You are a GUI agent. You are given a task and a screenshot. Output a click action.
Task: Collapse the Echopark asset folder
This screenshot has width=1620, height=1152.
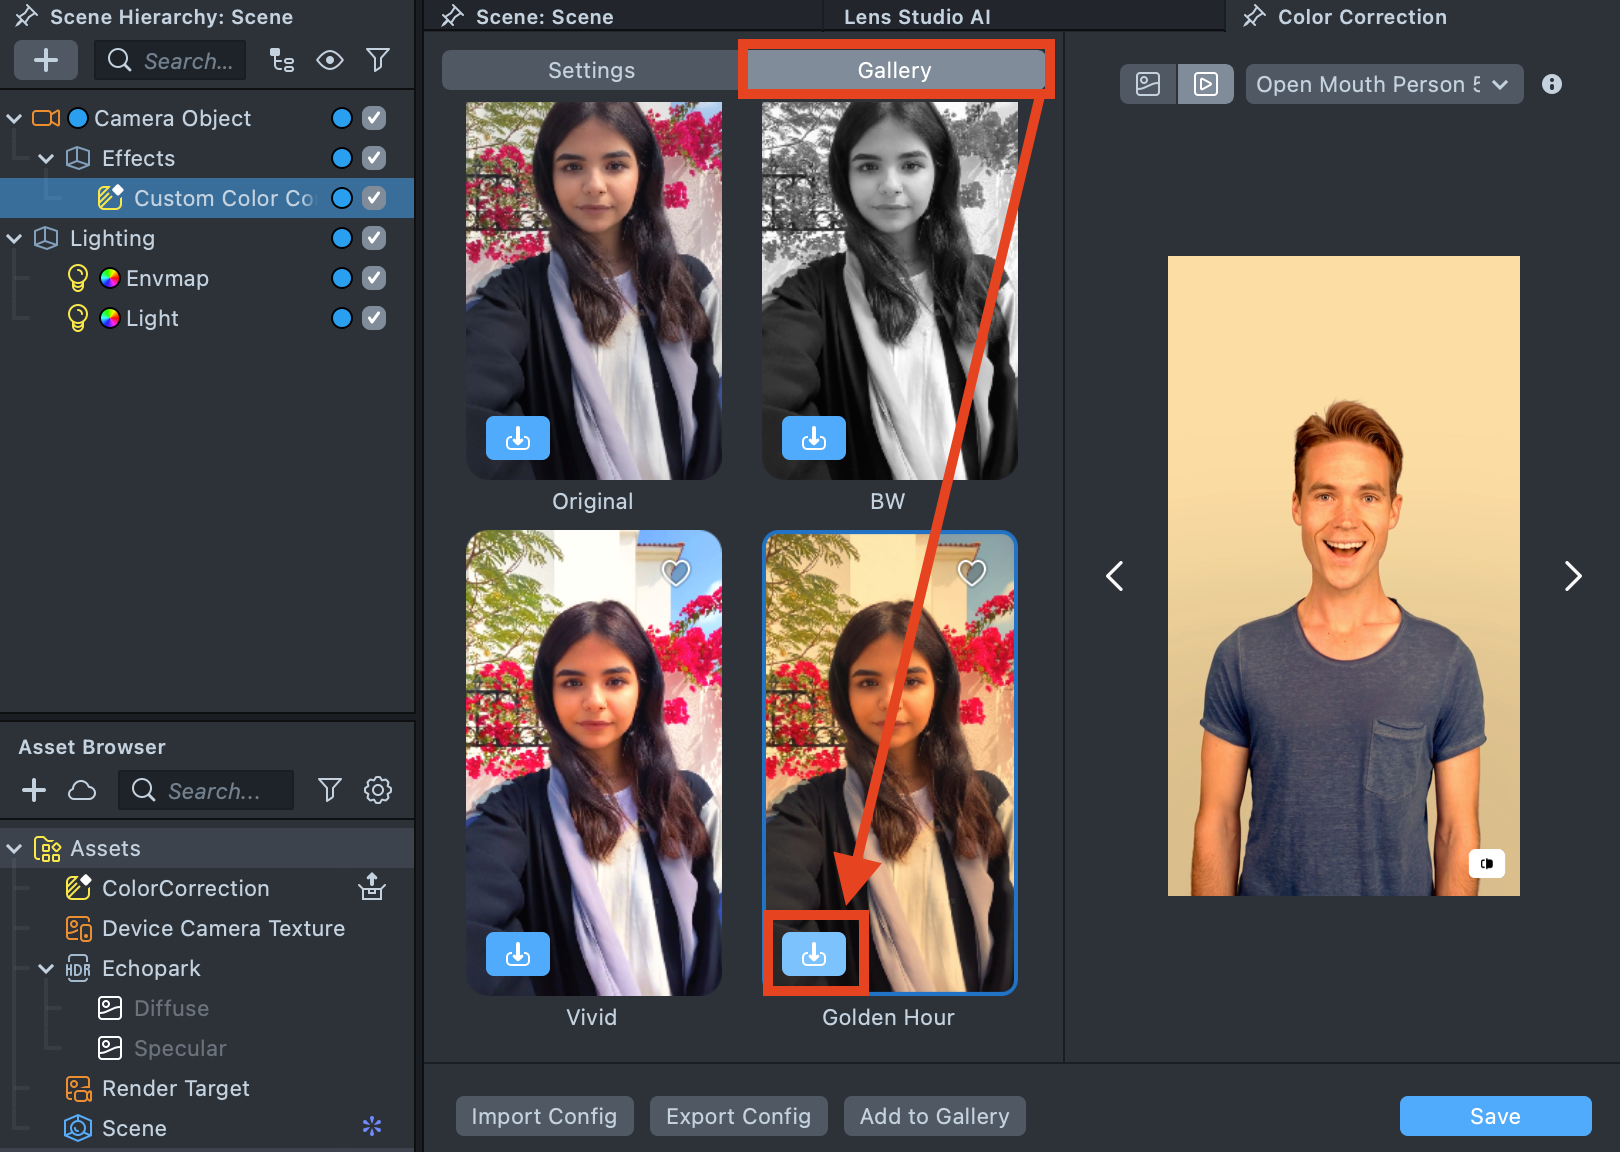[x=46, y=968]
